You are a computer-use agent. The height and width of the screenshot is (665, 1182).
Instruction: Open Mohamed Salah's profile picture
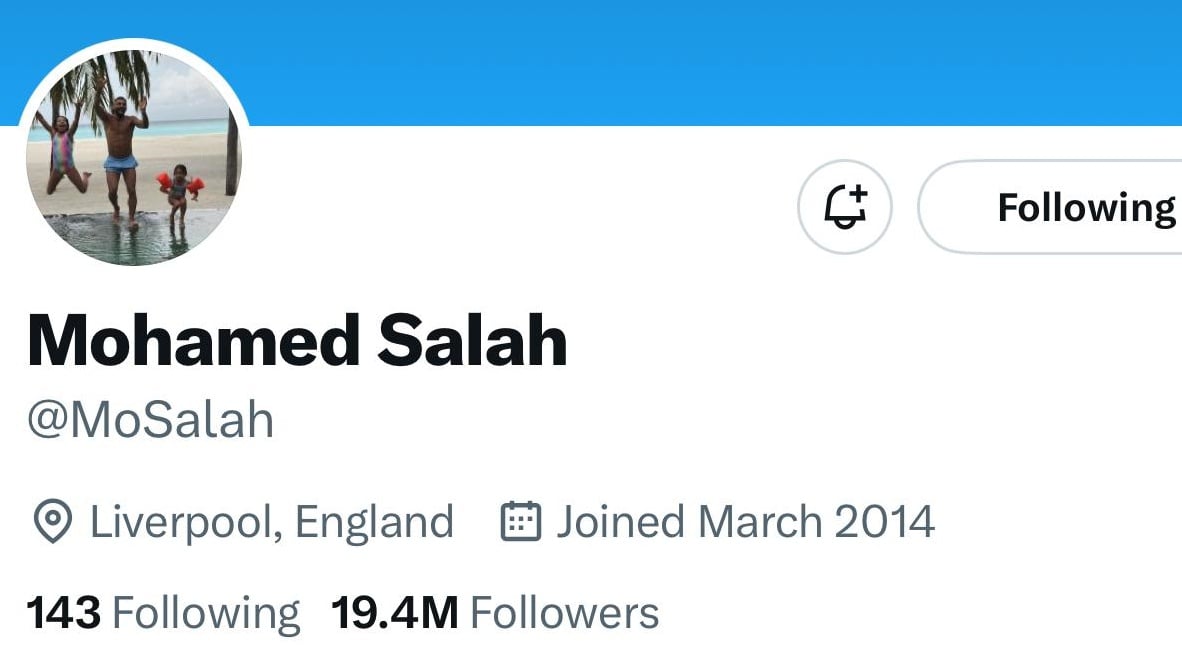(x=133, y=157)
